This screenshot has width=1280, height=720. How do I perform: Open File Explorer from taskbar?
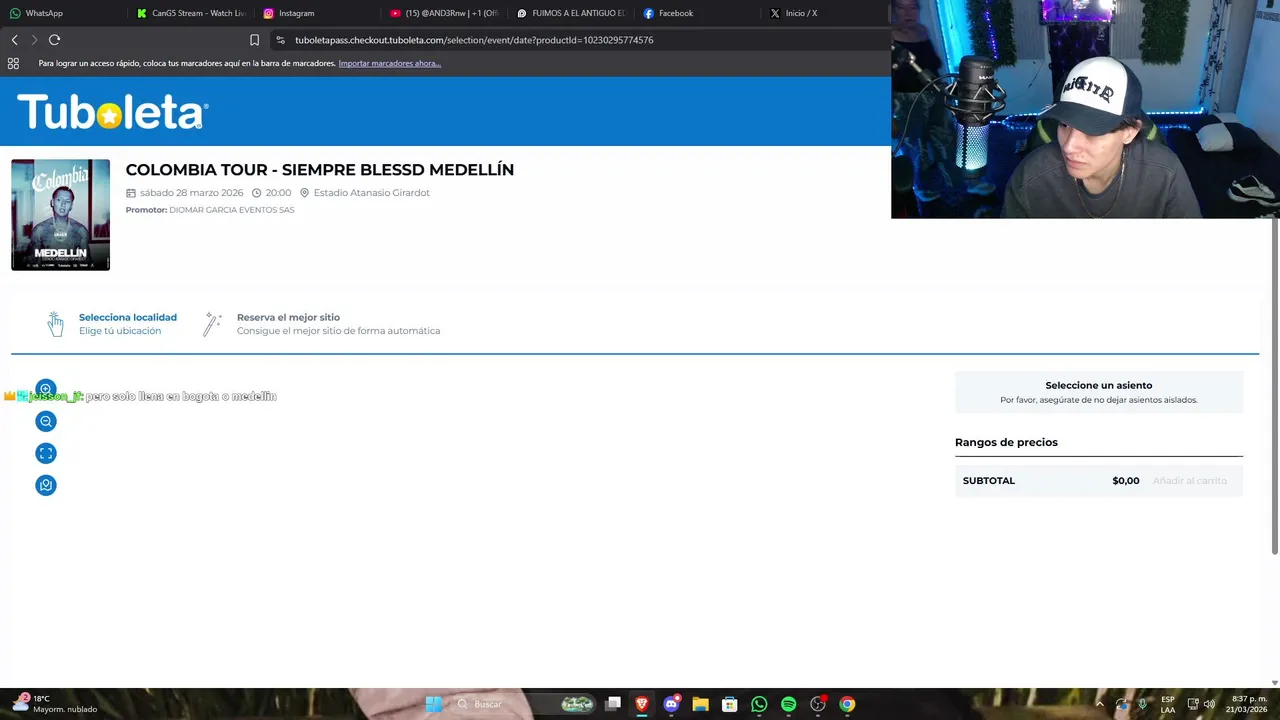[x=700, y=704]
